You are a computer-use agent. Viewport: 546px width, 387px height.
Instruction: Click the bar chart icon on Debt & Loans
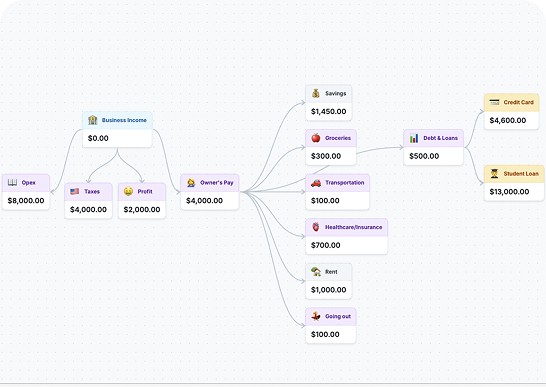pos(414,138)
